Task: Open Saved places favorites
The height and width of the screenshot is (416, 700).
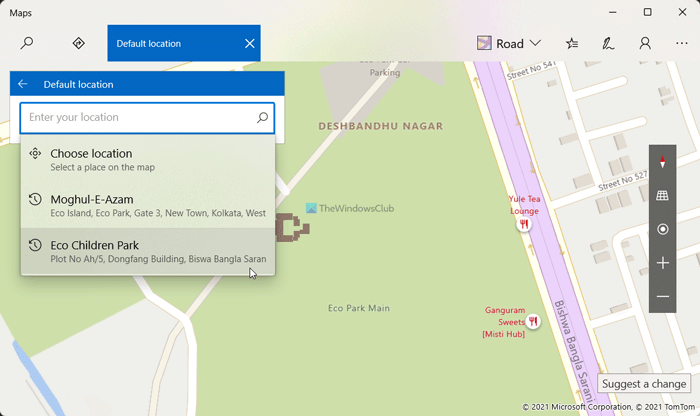Action: click(x=572, y=43)
